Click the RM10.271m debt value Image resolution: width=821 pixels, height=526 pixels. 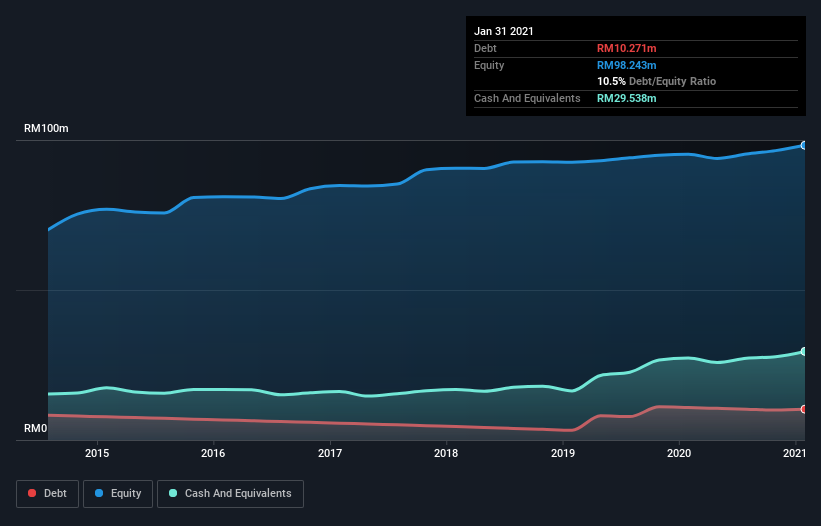[627, 48]
